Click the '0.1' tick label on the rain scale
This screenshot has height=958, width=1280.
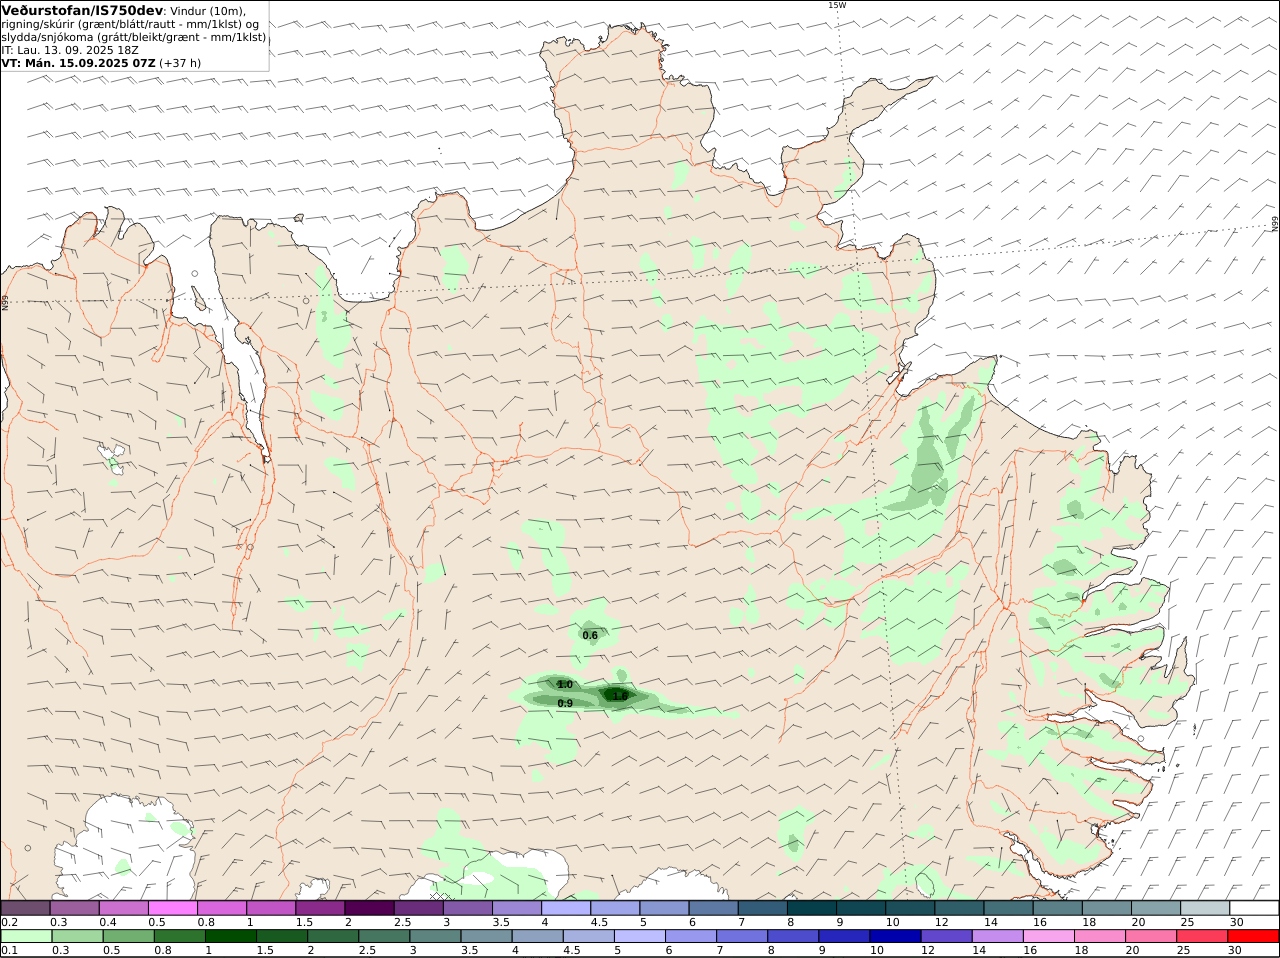click(9, 951)
